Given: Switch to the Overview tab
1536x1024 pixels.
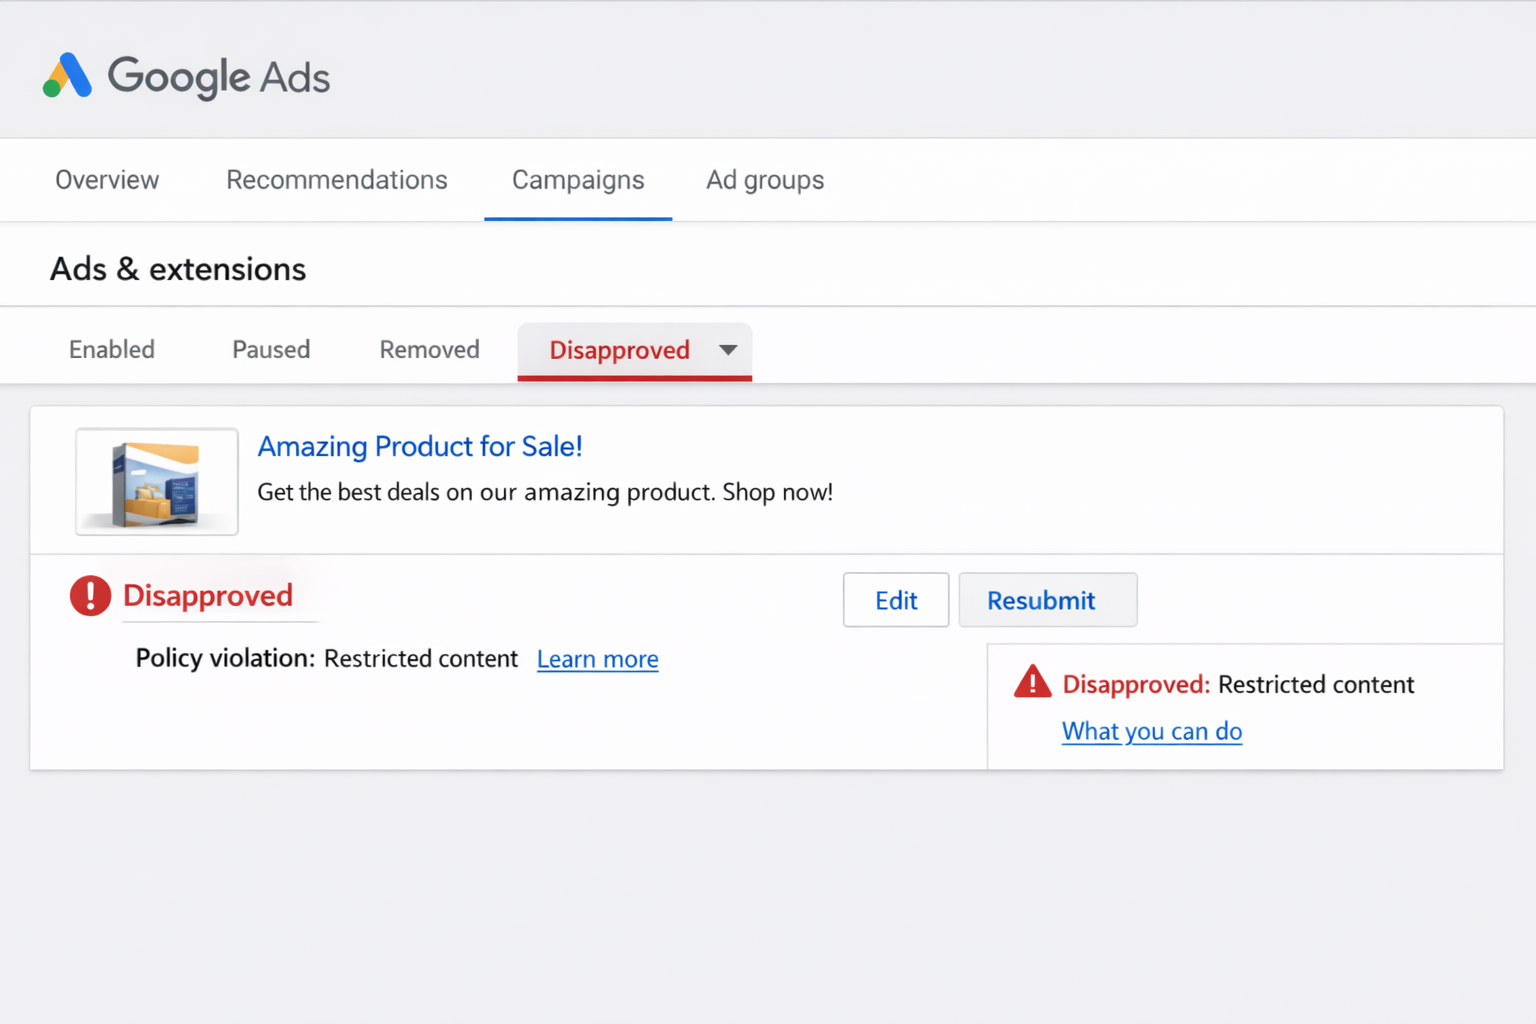Looking at the screenshot, I should click(x=106, y=180).
